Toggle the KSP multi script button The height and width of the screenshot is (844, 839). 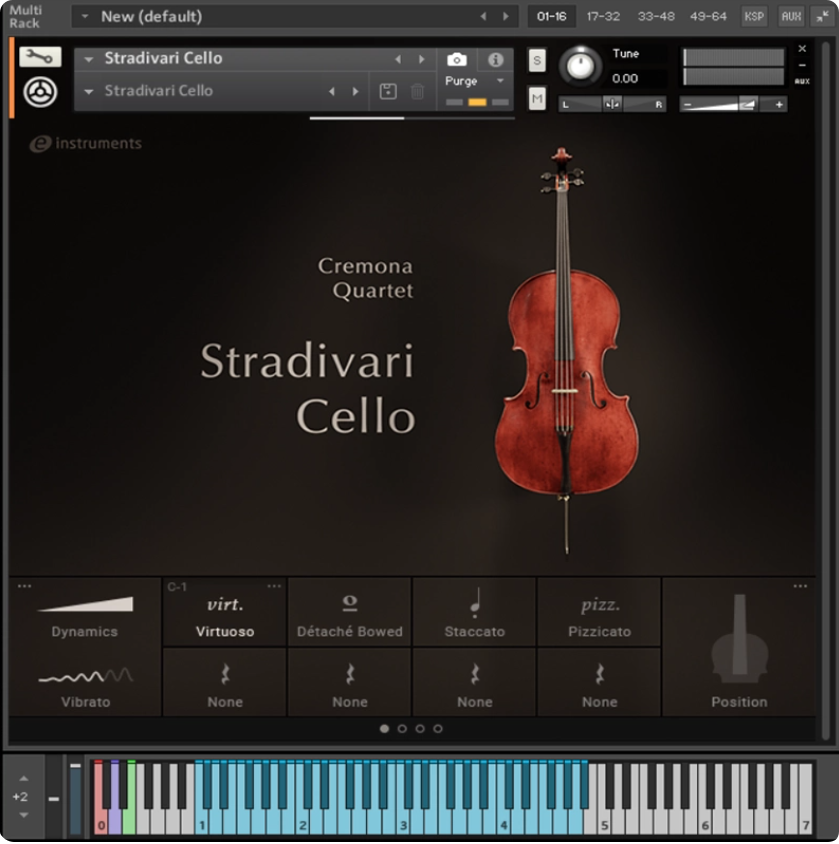coord(753,17)
